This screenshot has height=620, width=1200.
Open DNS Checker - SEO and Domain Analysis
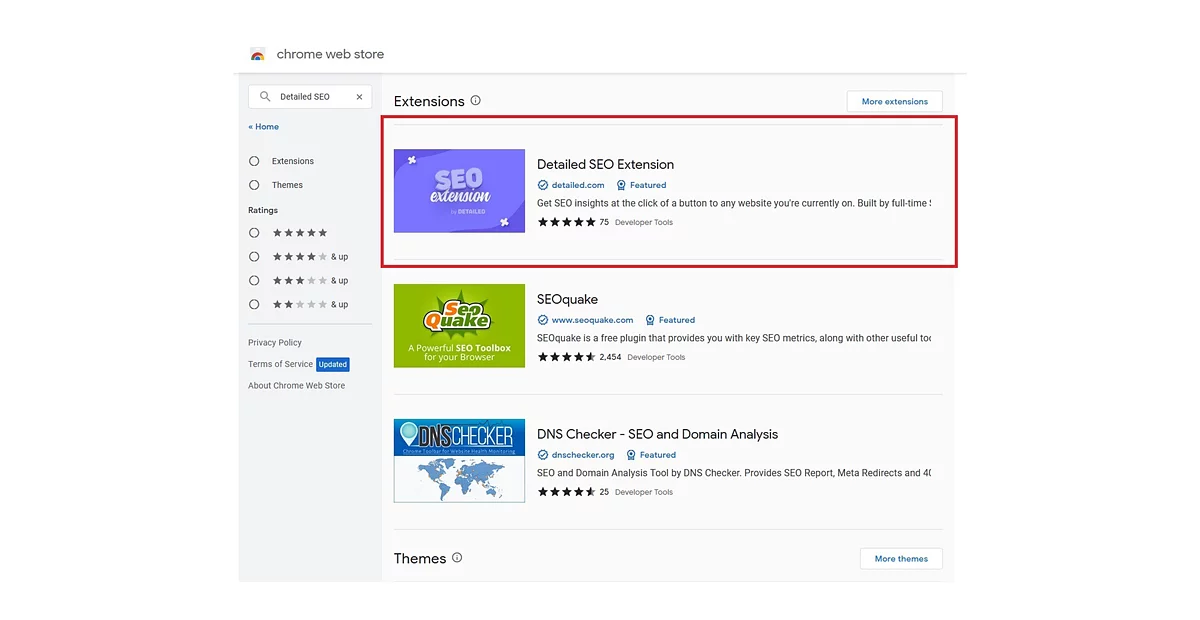pyautogui.click(x=657, y=435)
